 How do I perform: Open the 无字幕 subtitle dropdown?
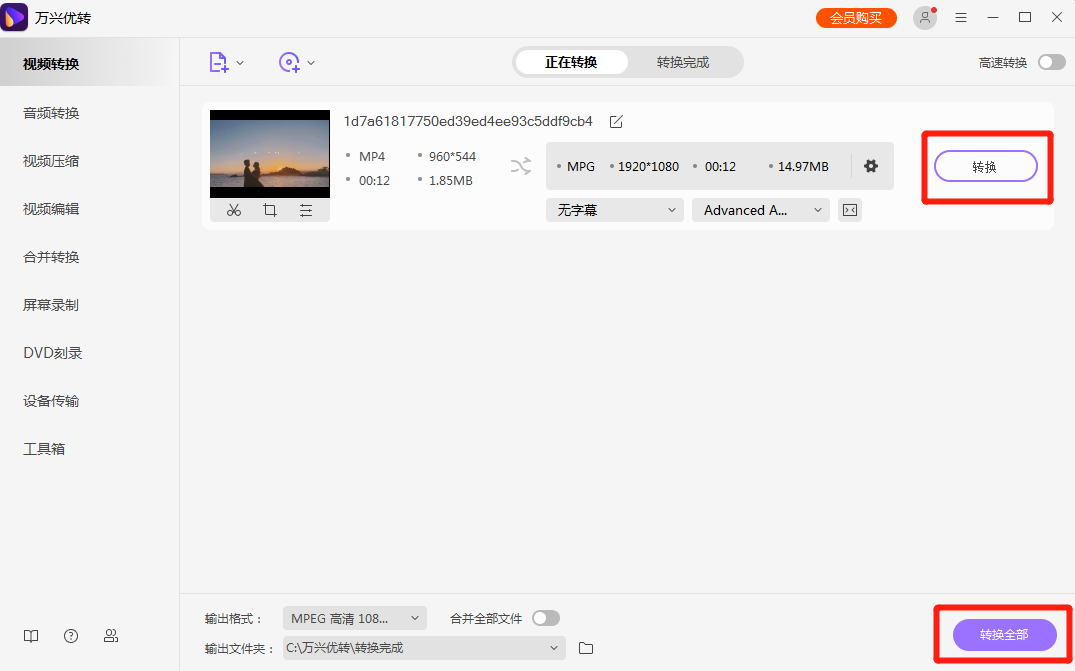(614, 210)
